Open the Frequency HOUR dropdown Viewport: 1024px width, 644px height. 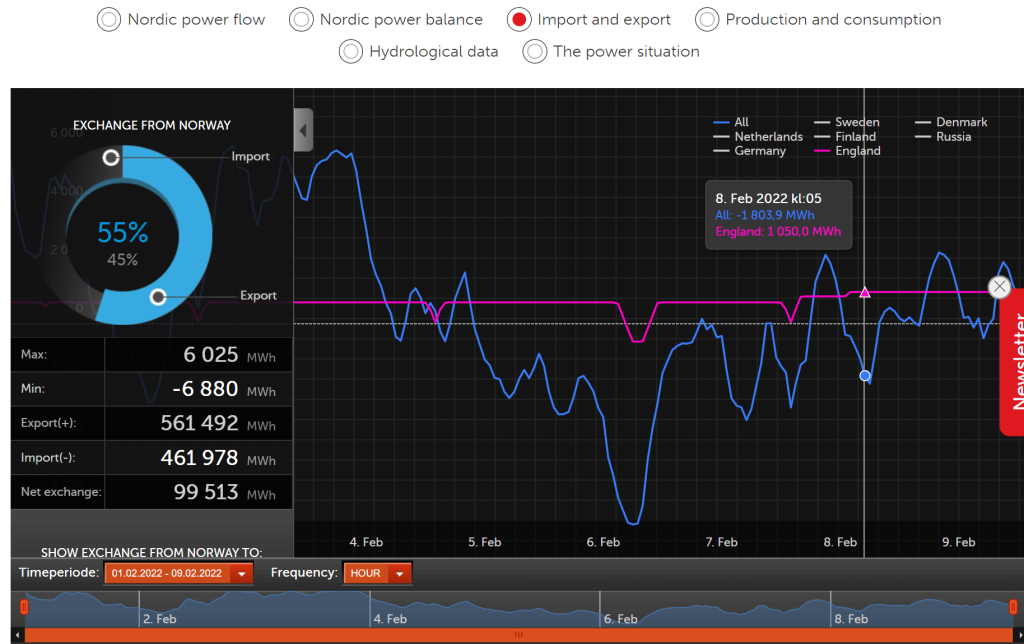pos(377,573)
